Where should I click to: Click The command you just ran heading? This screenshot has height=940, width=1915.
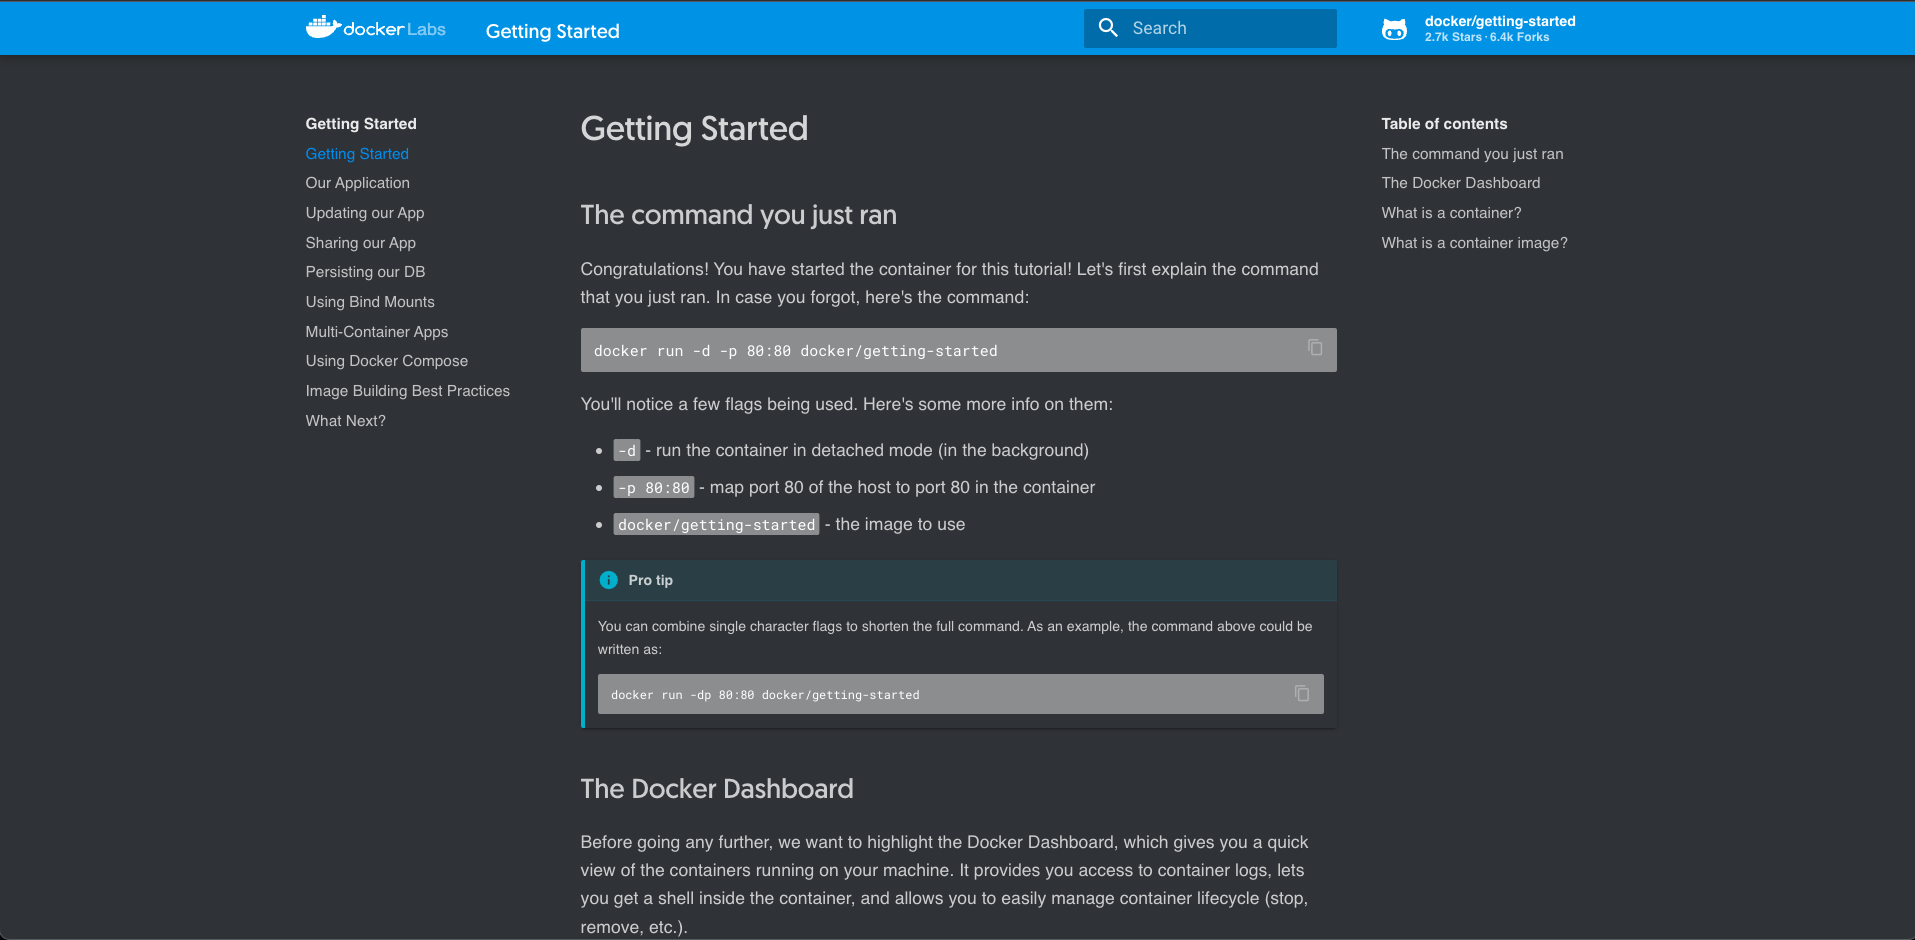[738, 215]
